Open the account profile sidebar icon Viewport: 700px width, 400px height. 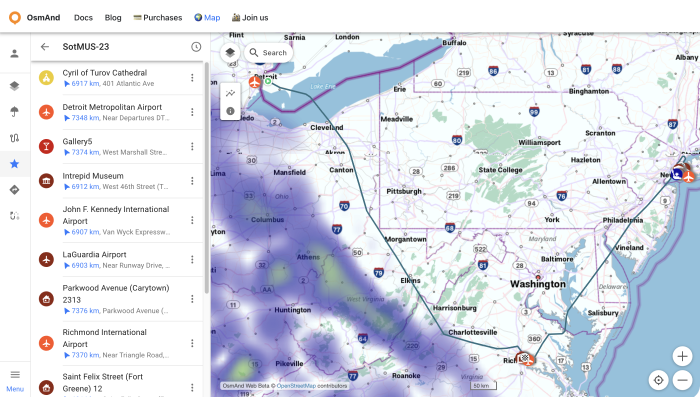tap(14, 54)
